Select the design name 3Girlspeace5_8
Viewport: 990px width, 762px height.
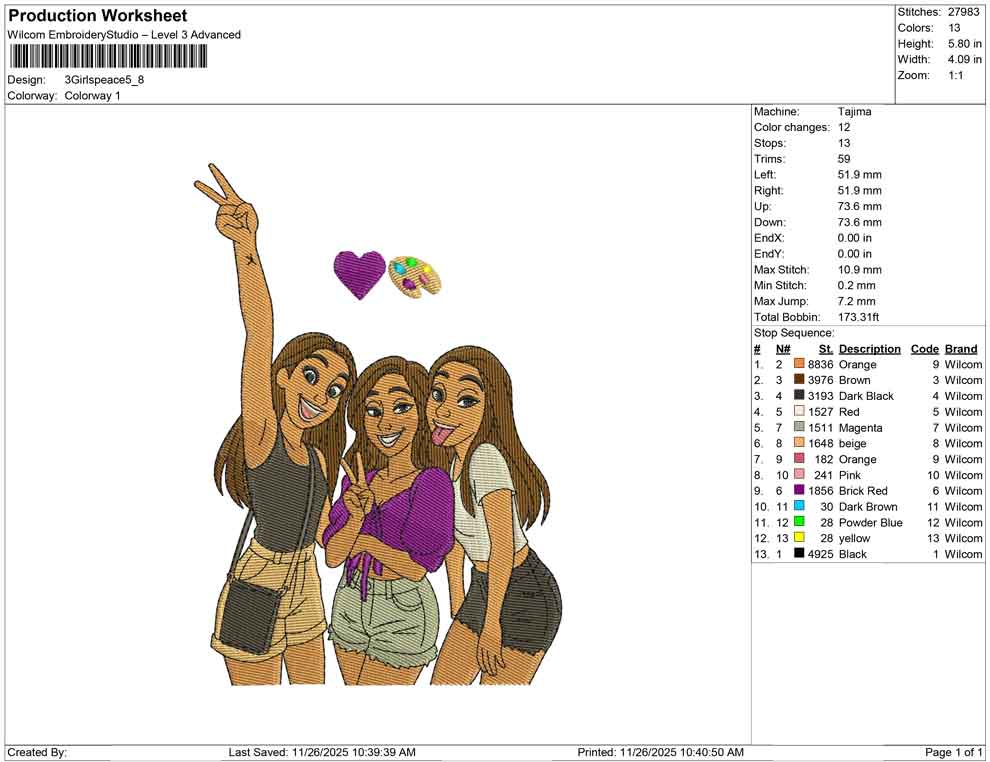coord(103,80)
